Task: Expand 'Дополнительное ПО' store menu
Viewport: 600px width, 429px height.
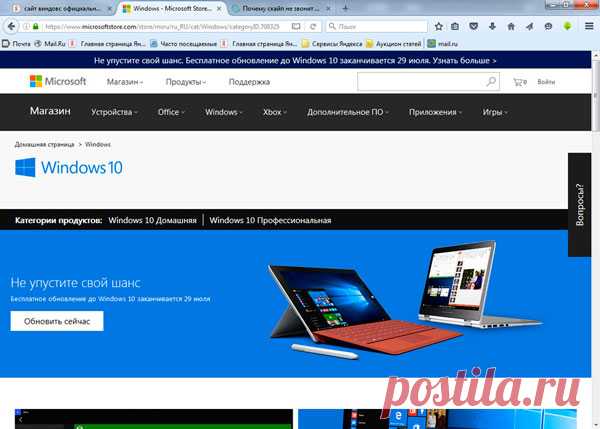Action: click(x=347, y=112)
